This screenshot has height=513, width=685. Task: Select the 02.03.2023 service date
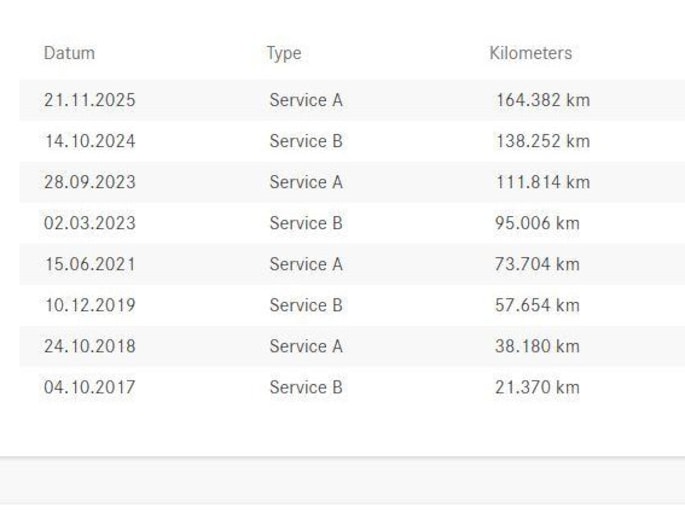[x=89, y=223]
